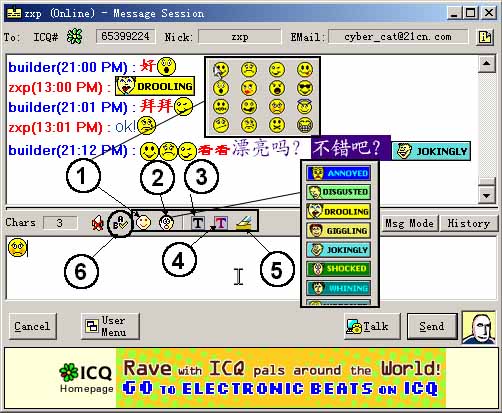Click the Electronic Beats banner ad
Image resolution: width=502 pixels, height=413 pixels.
point(281,378)
